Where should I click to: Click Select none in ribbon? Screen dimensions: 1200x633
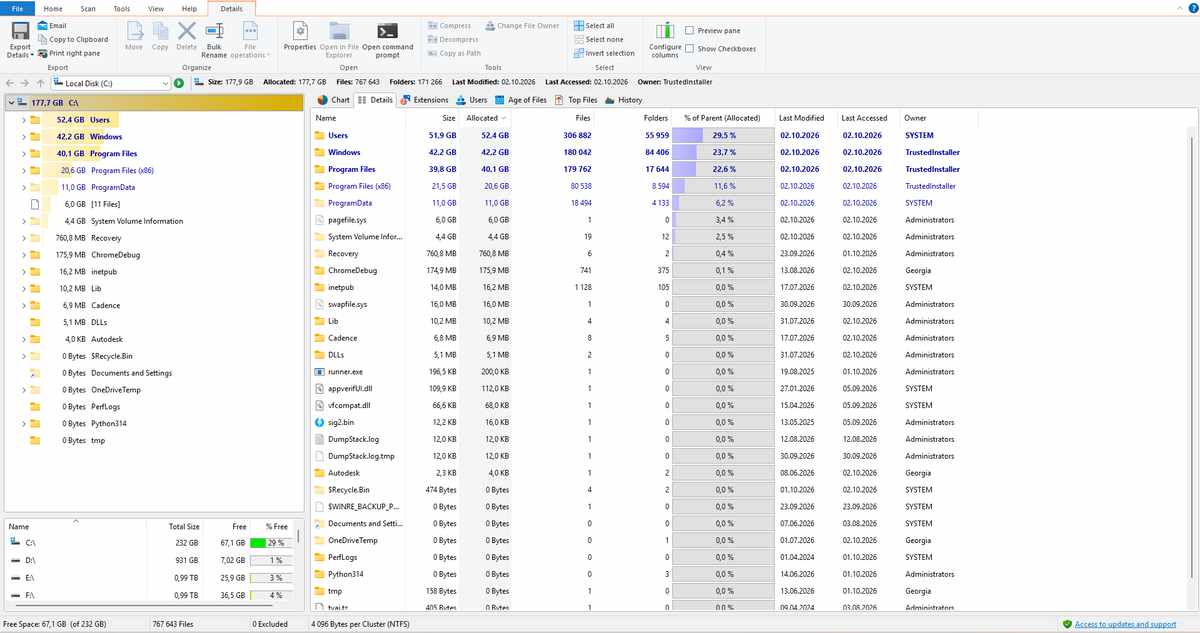point(598,39)
